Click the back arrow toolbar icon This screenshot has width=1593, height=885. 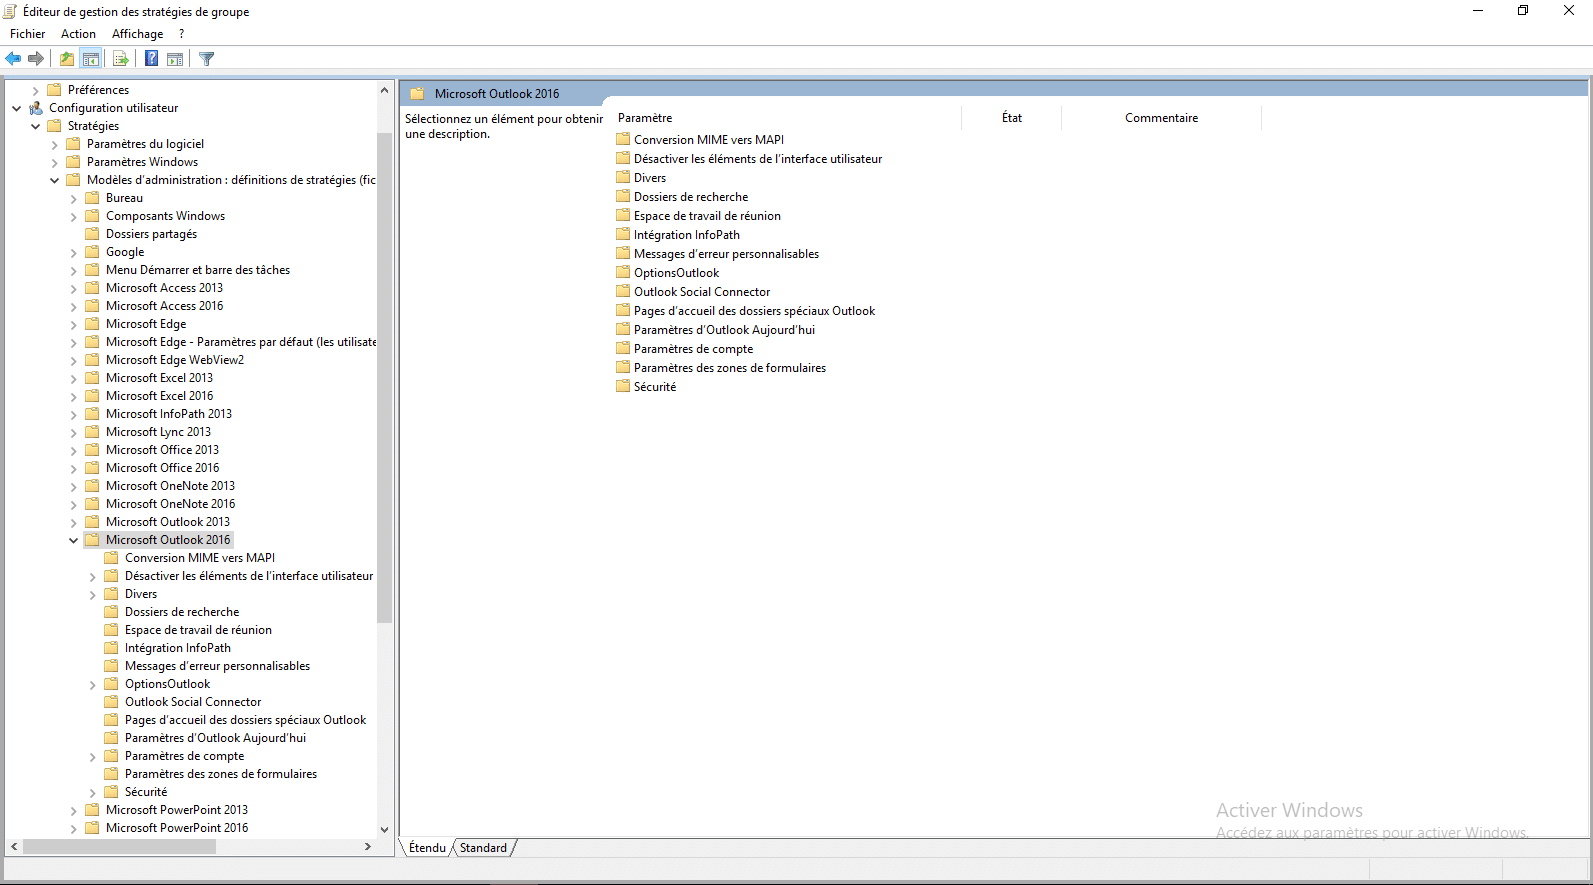pos(14,59)
